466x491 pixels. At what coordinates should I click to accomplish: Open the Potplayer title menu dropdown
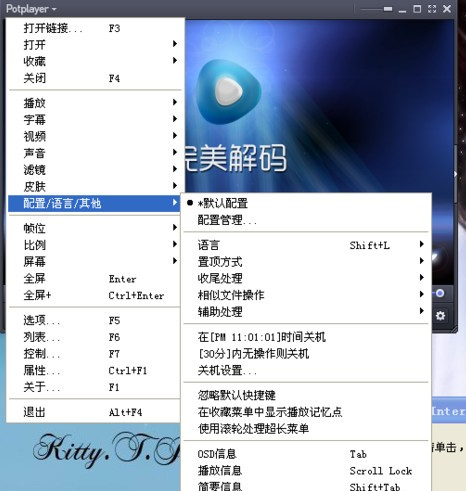click(31, 9)
